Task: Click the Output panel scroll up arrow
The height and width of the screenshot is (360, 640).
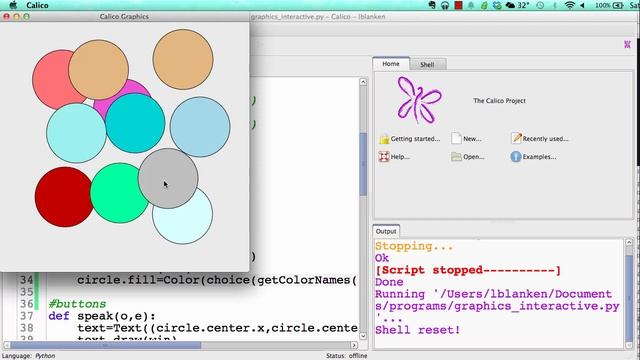Action: [629, 243]
